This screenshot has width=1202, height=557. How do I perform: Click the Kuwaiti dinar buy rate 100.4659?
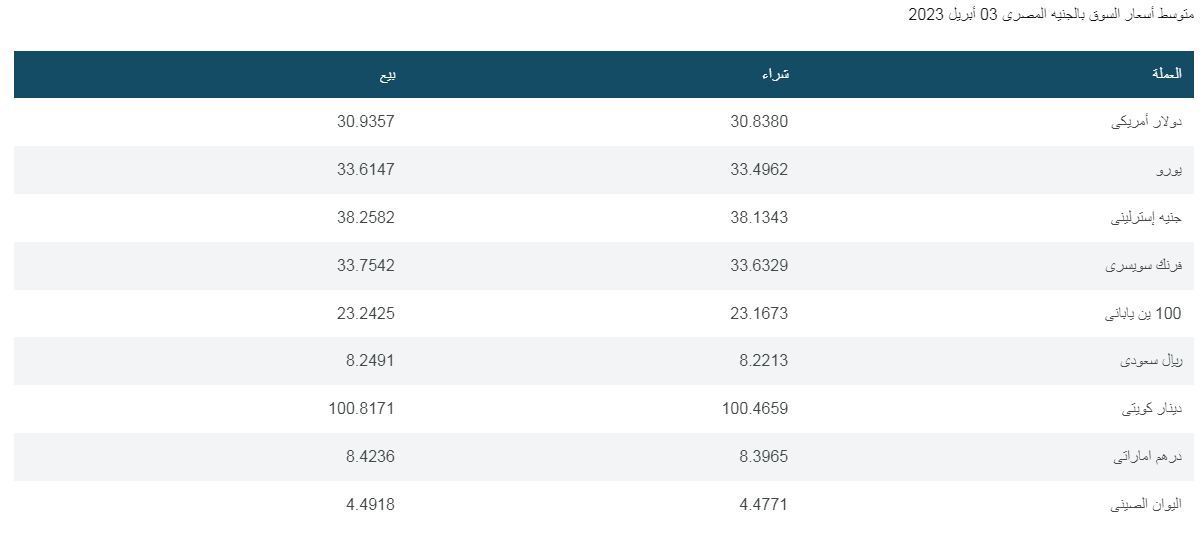tap(755, 409)
